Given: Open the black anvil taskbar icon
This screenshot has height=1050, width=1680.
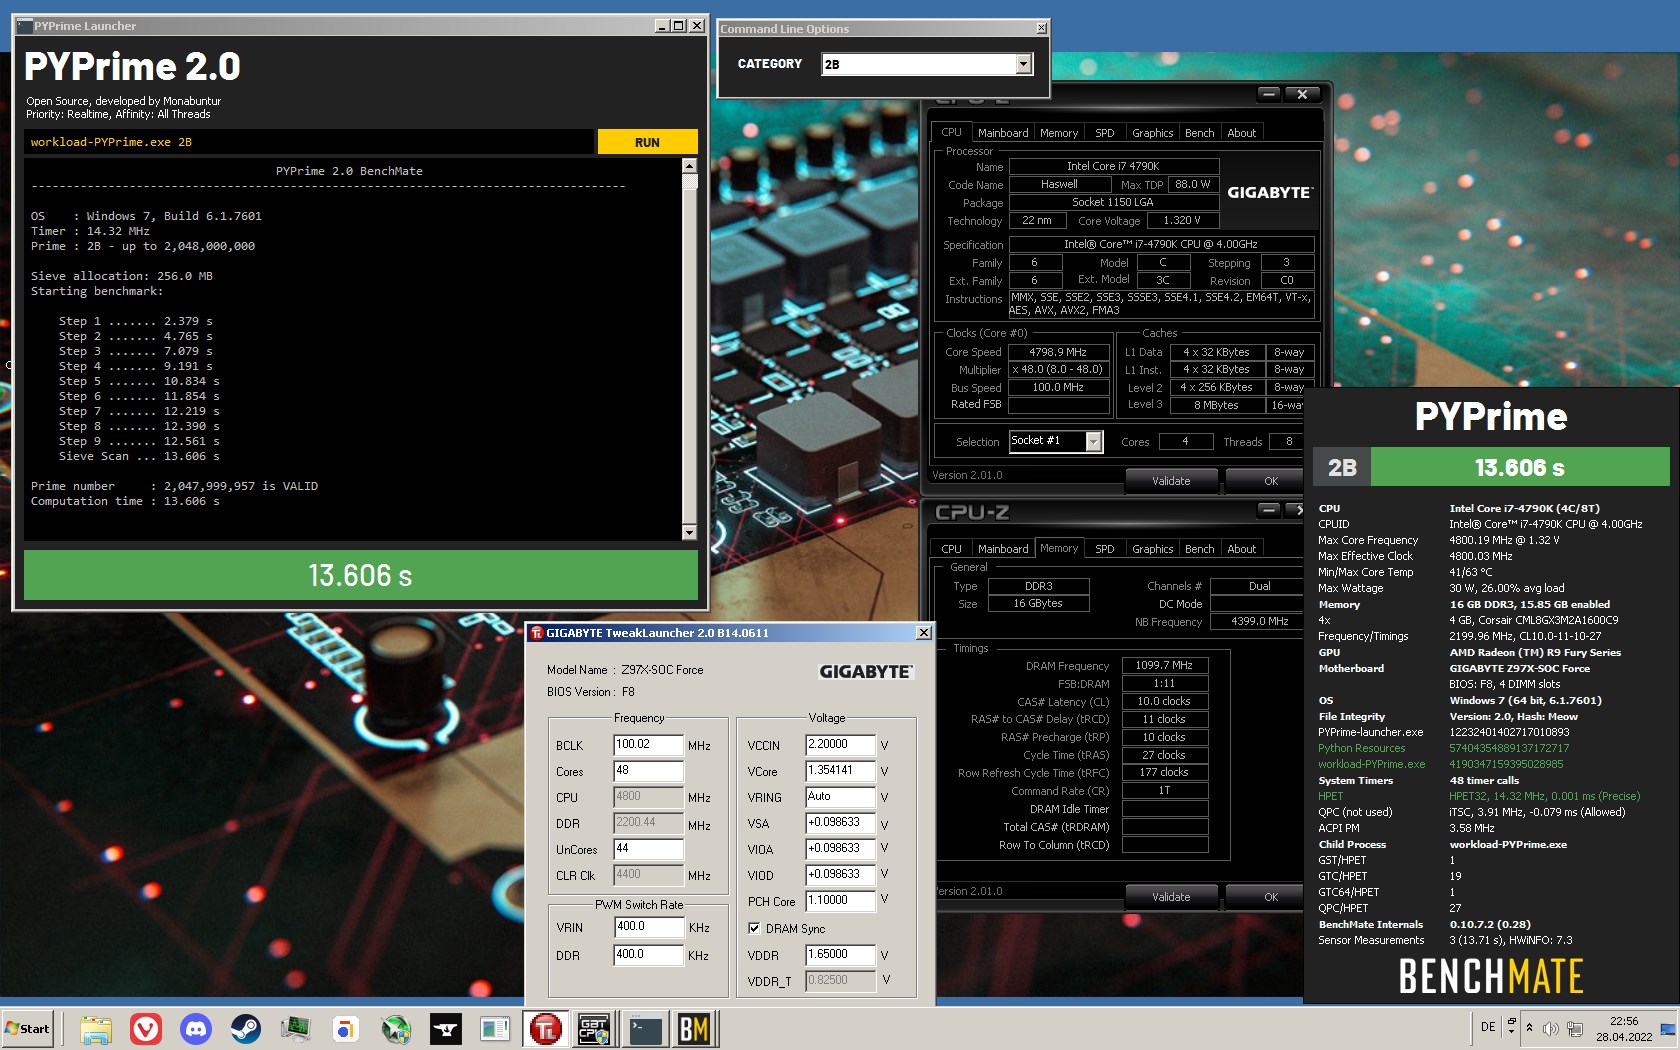Looking at the screenshot, I should pos(445,1029).
